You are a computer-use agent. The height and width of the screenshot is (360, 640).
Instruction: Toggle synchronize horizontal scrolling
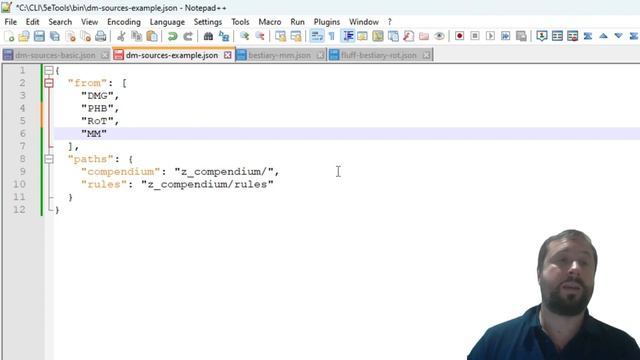[296, 36]
